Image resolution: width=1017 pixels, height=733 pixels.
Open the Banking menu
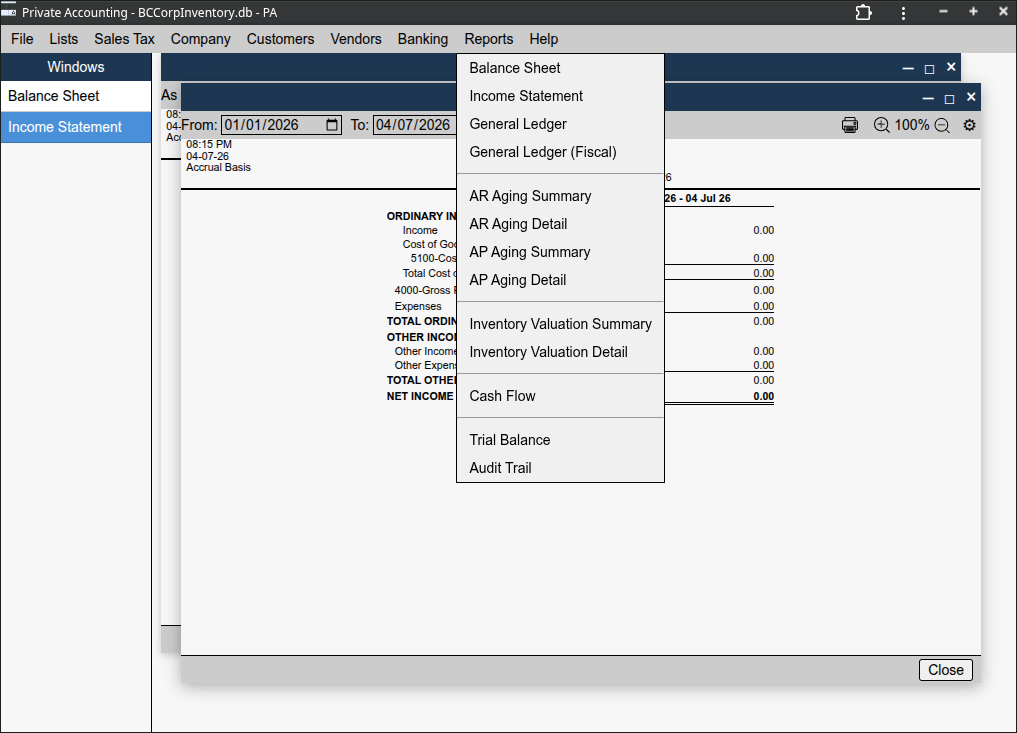coord(423,39)
